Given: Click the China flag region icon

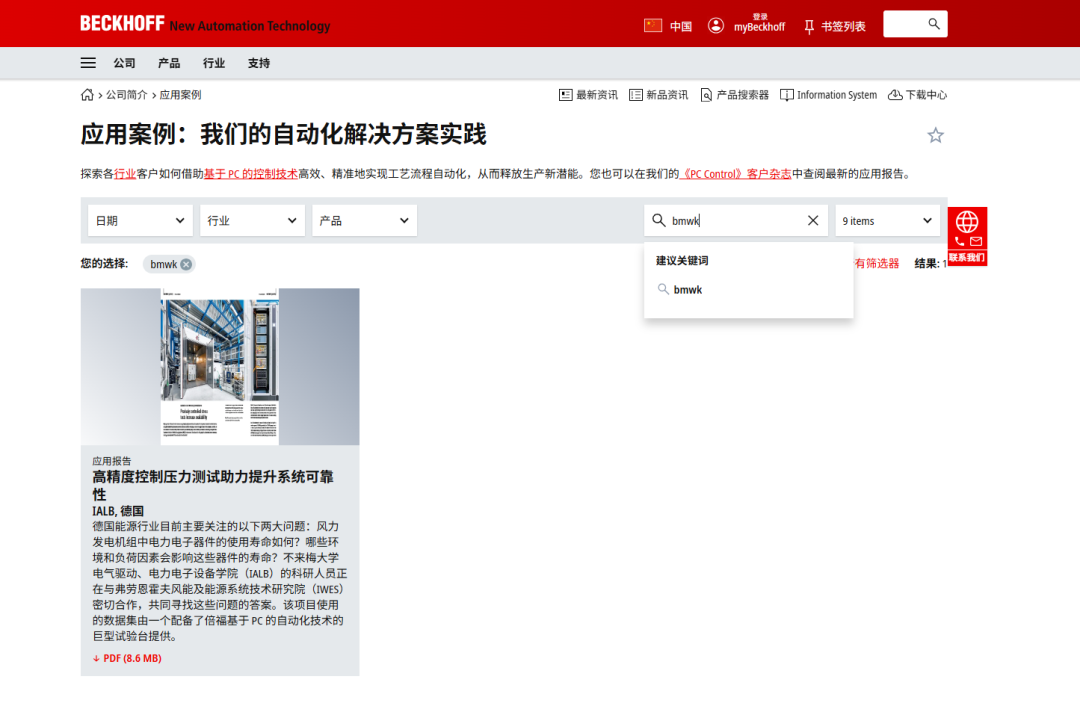Looking at the screenshot, I should tap(653, 25).
